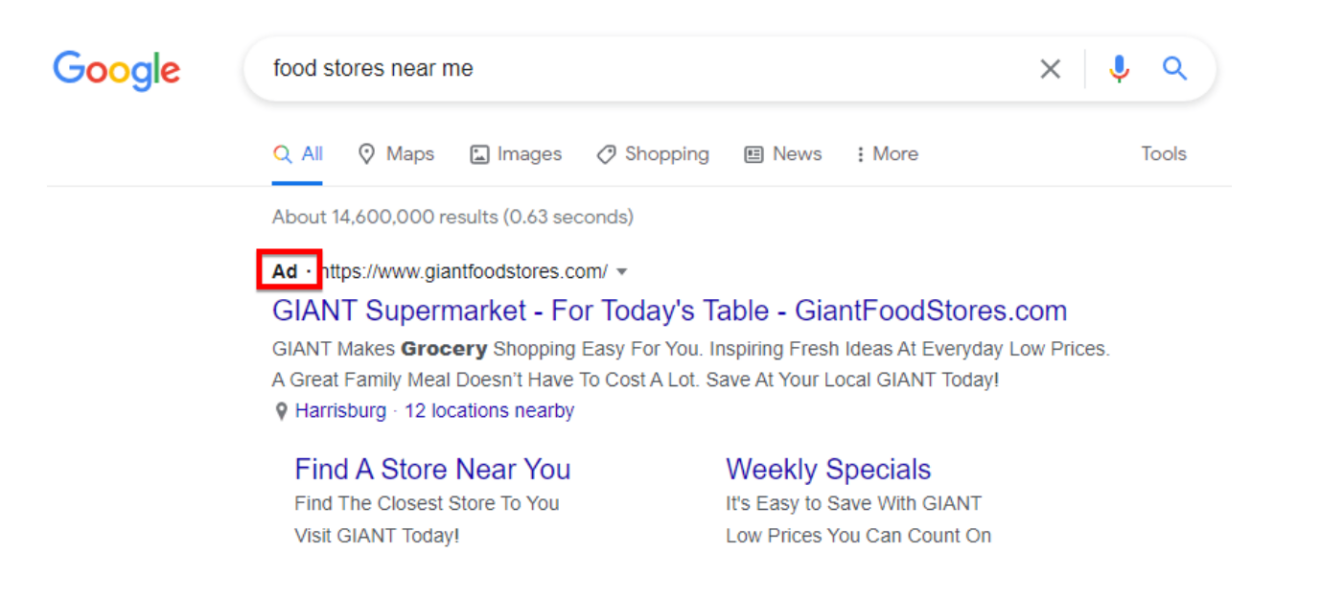The image size is (1321, 600).
Task: Select the Images search icon
Action: pos(481,153)
